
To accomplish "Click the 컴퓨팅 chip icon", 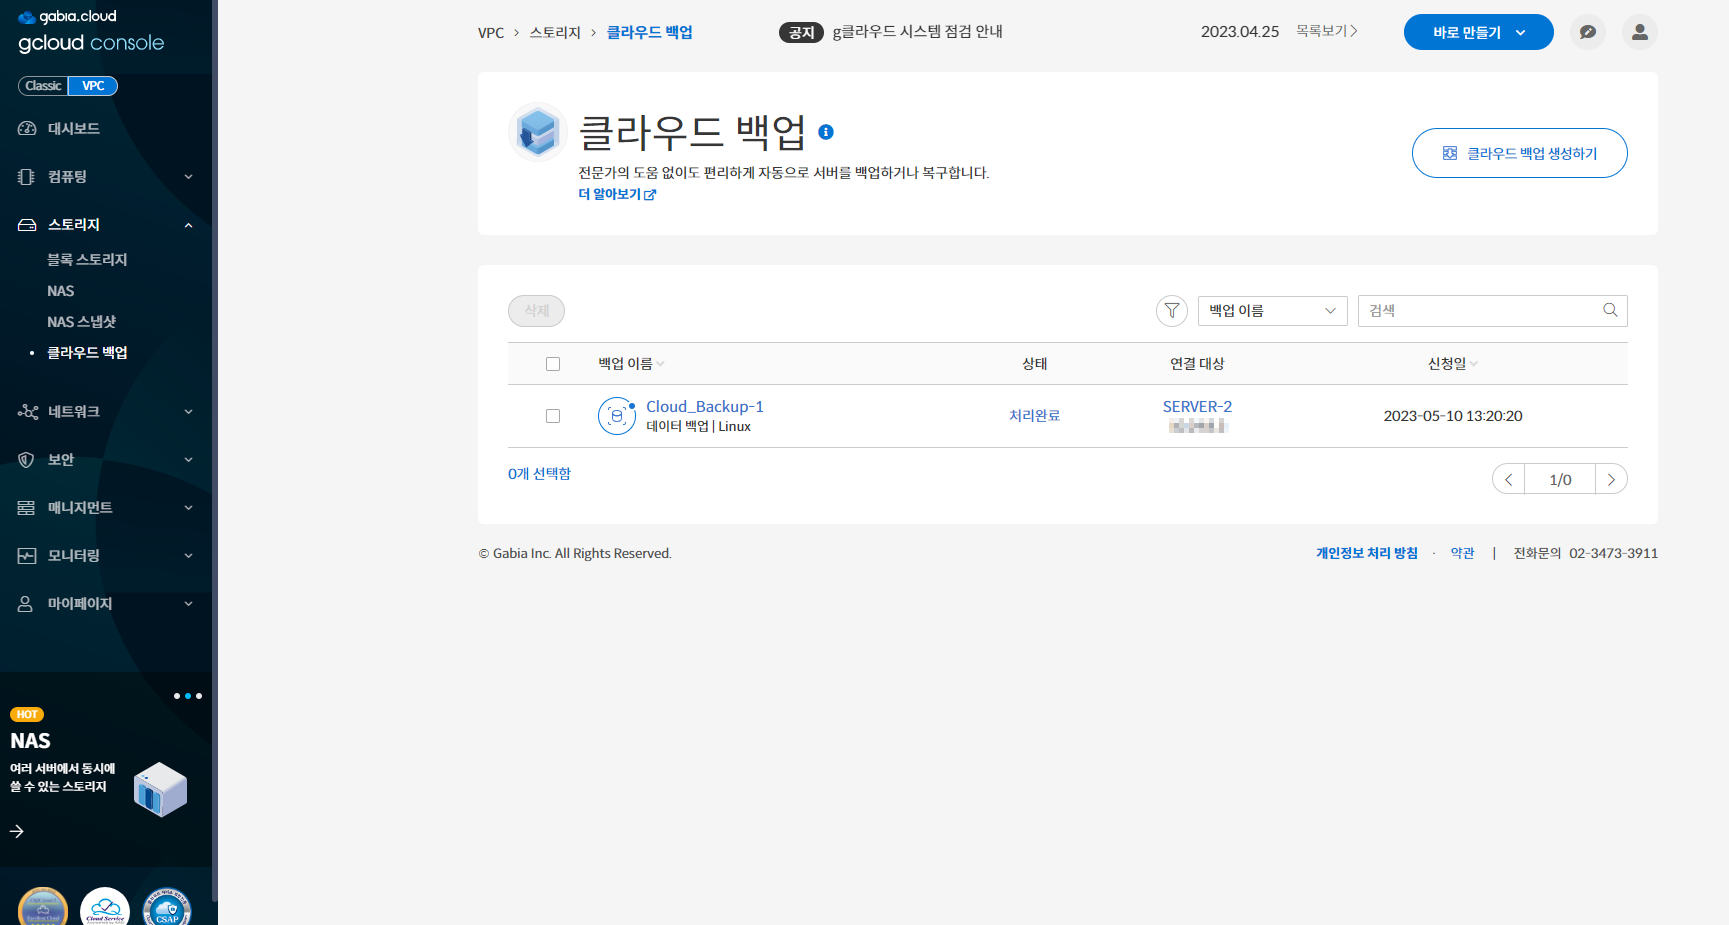I will click(x=27, y=177).
